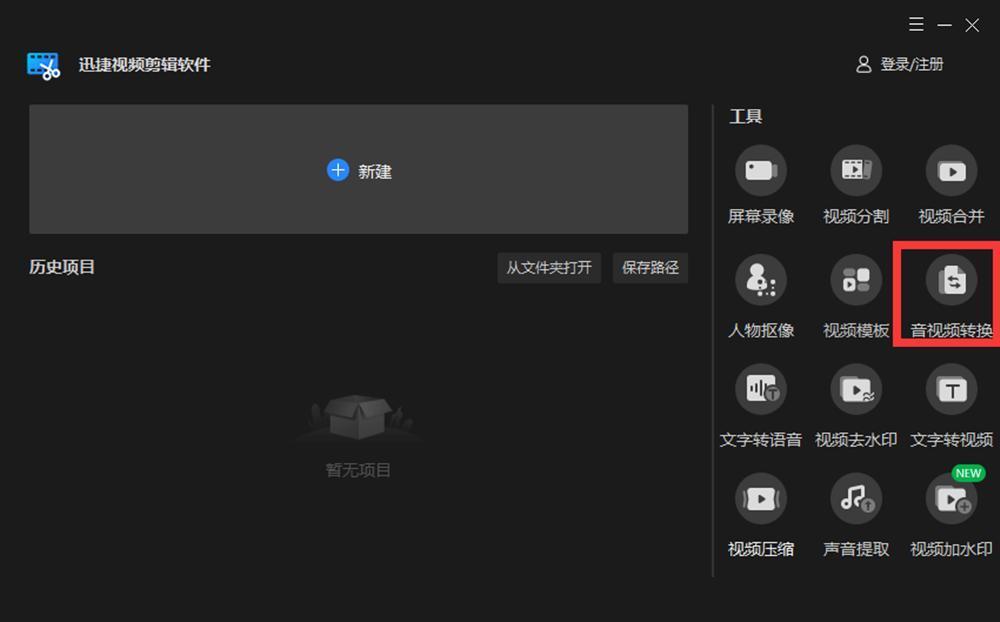Click the user avatar icon

pyautogui.click(x=864, y=64)
